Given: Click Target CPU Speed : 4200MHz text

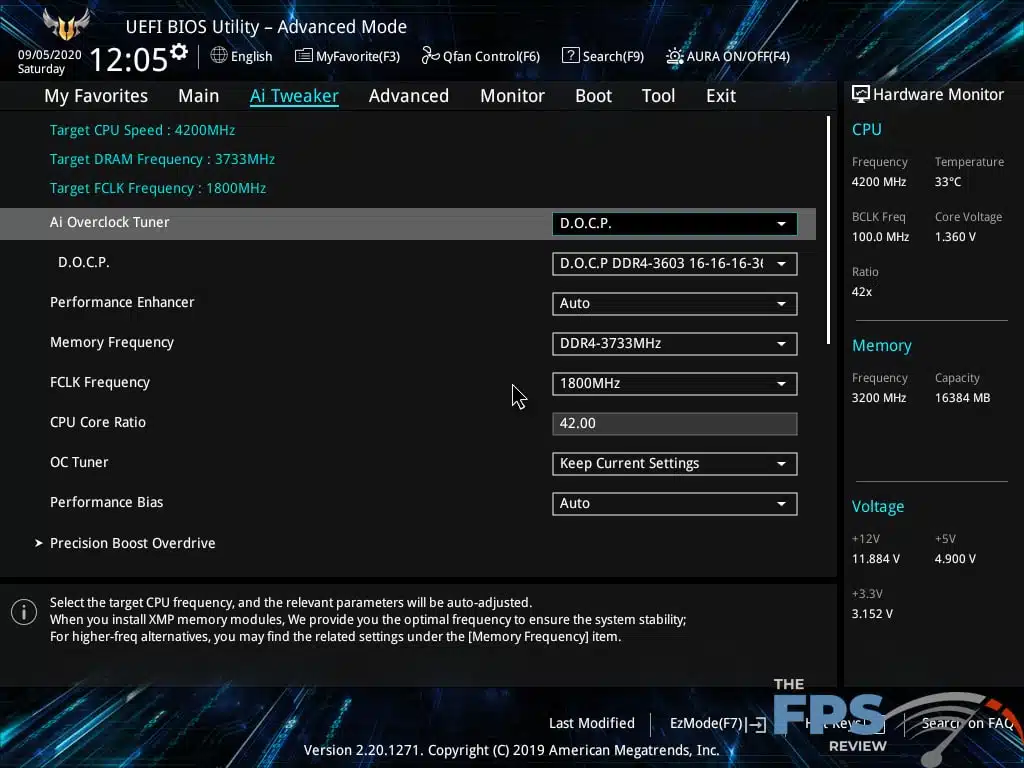Looking at the screenshot, I should tap(142, 130).
